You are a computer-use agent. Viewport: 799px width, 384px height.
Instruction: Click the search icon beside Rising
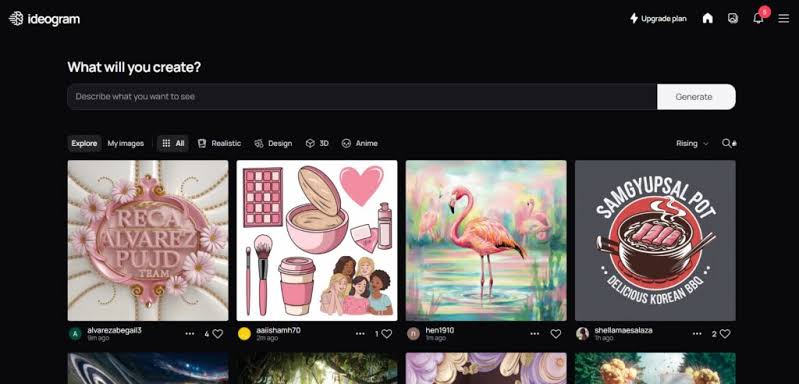[729, 143]
